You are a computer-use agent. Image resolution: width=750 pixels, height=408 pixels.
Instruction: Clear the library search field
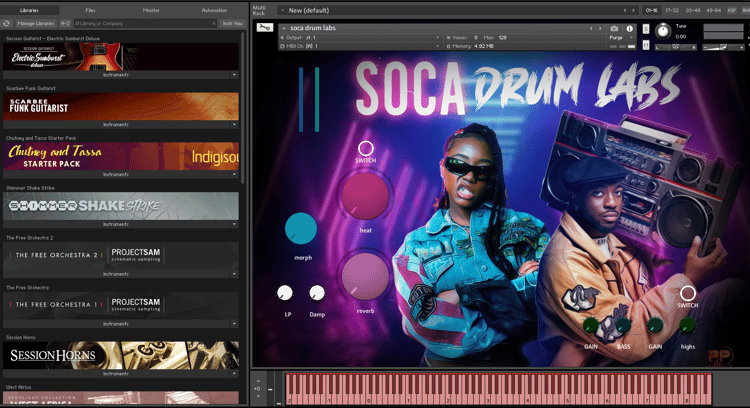(x=214, y=23)
